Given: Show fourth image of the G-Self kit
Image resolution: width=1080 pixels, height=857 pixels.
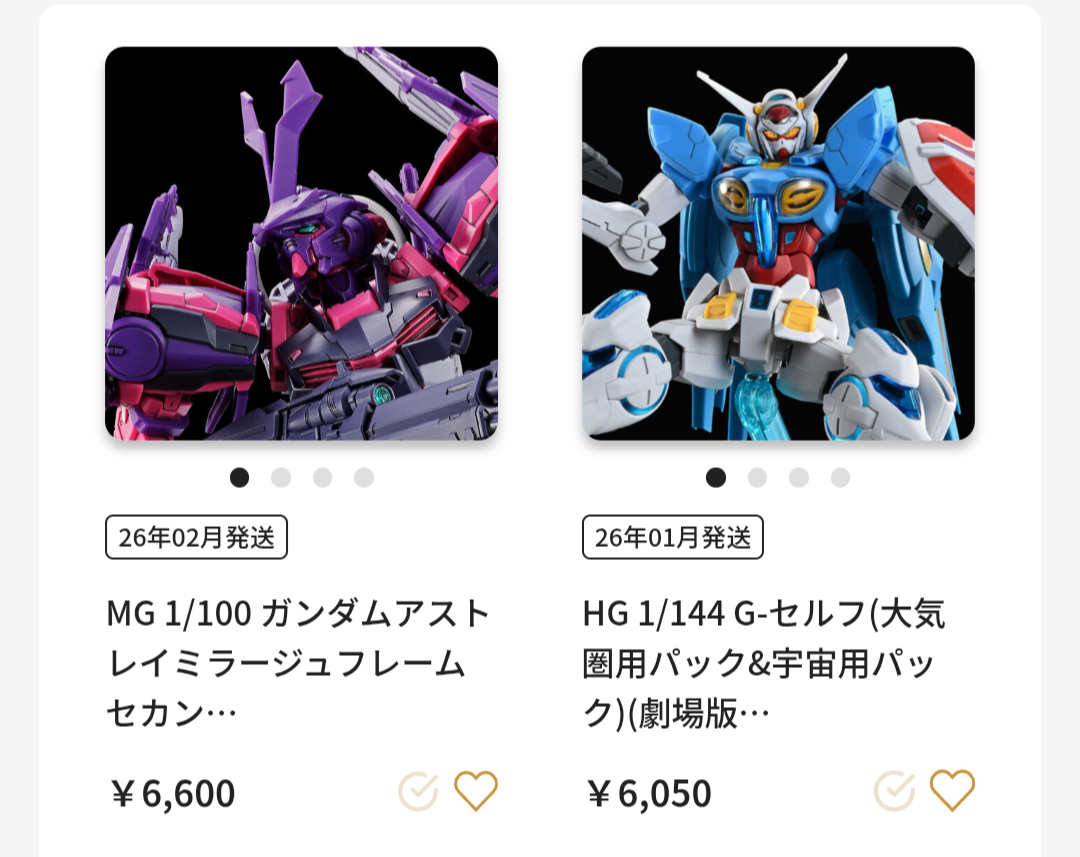Looking at the screenshot, I should (840, 477).
